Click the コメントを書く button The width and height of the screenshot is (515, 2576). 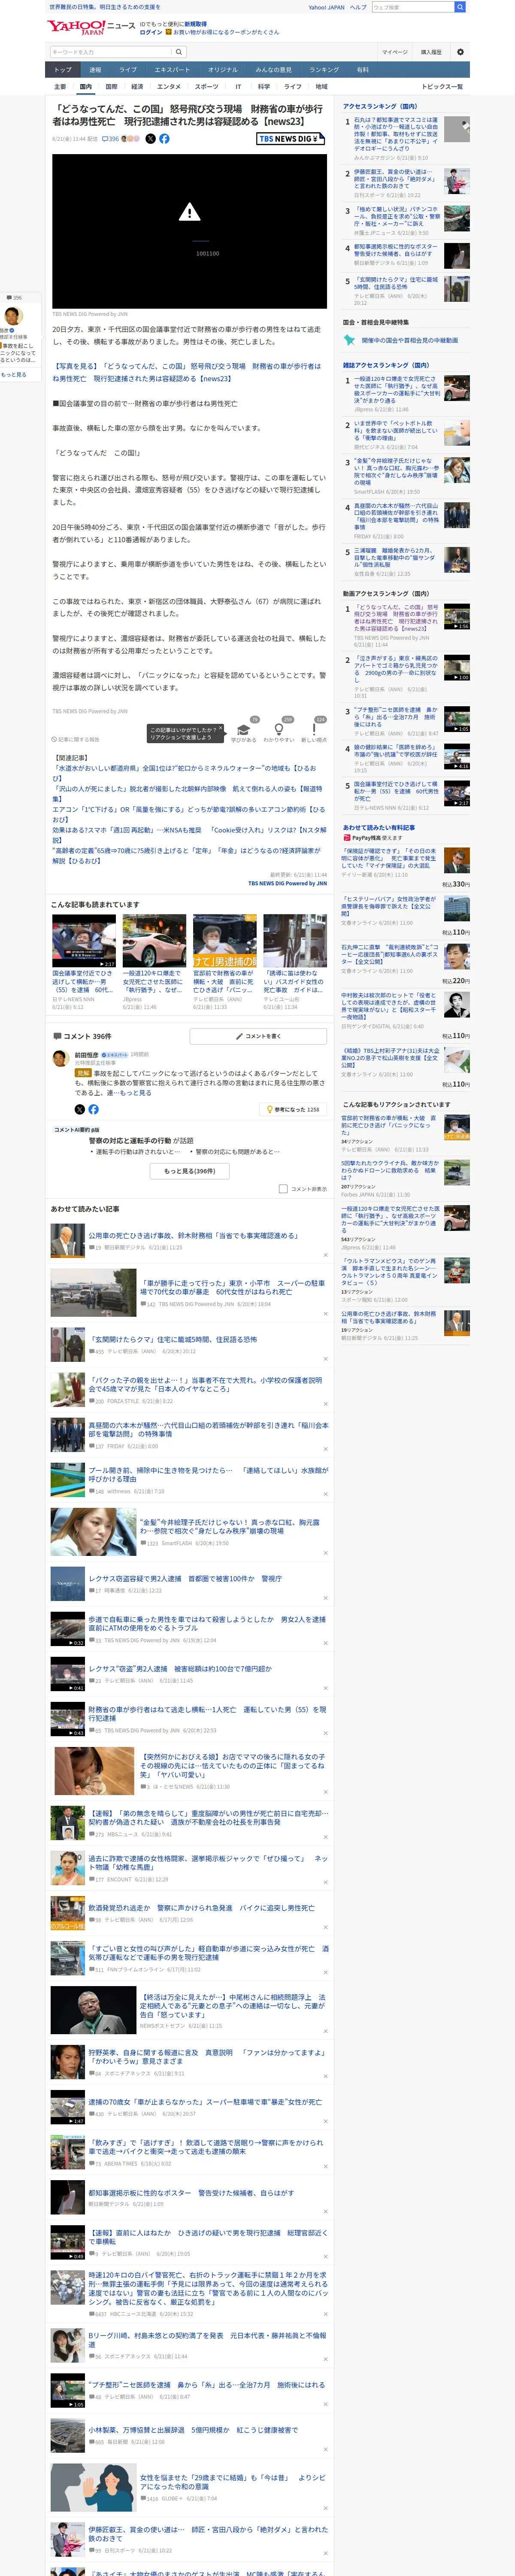(x=258, y=1037)
